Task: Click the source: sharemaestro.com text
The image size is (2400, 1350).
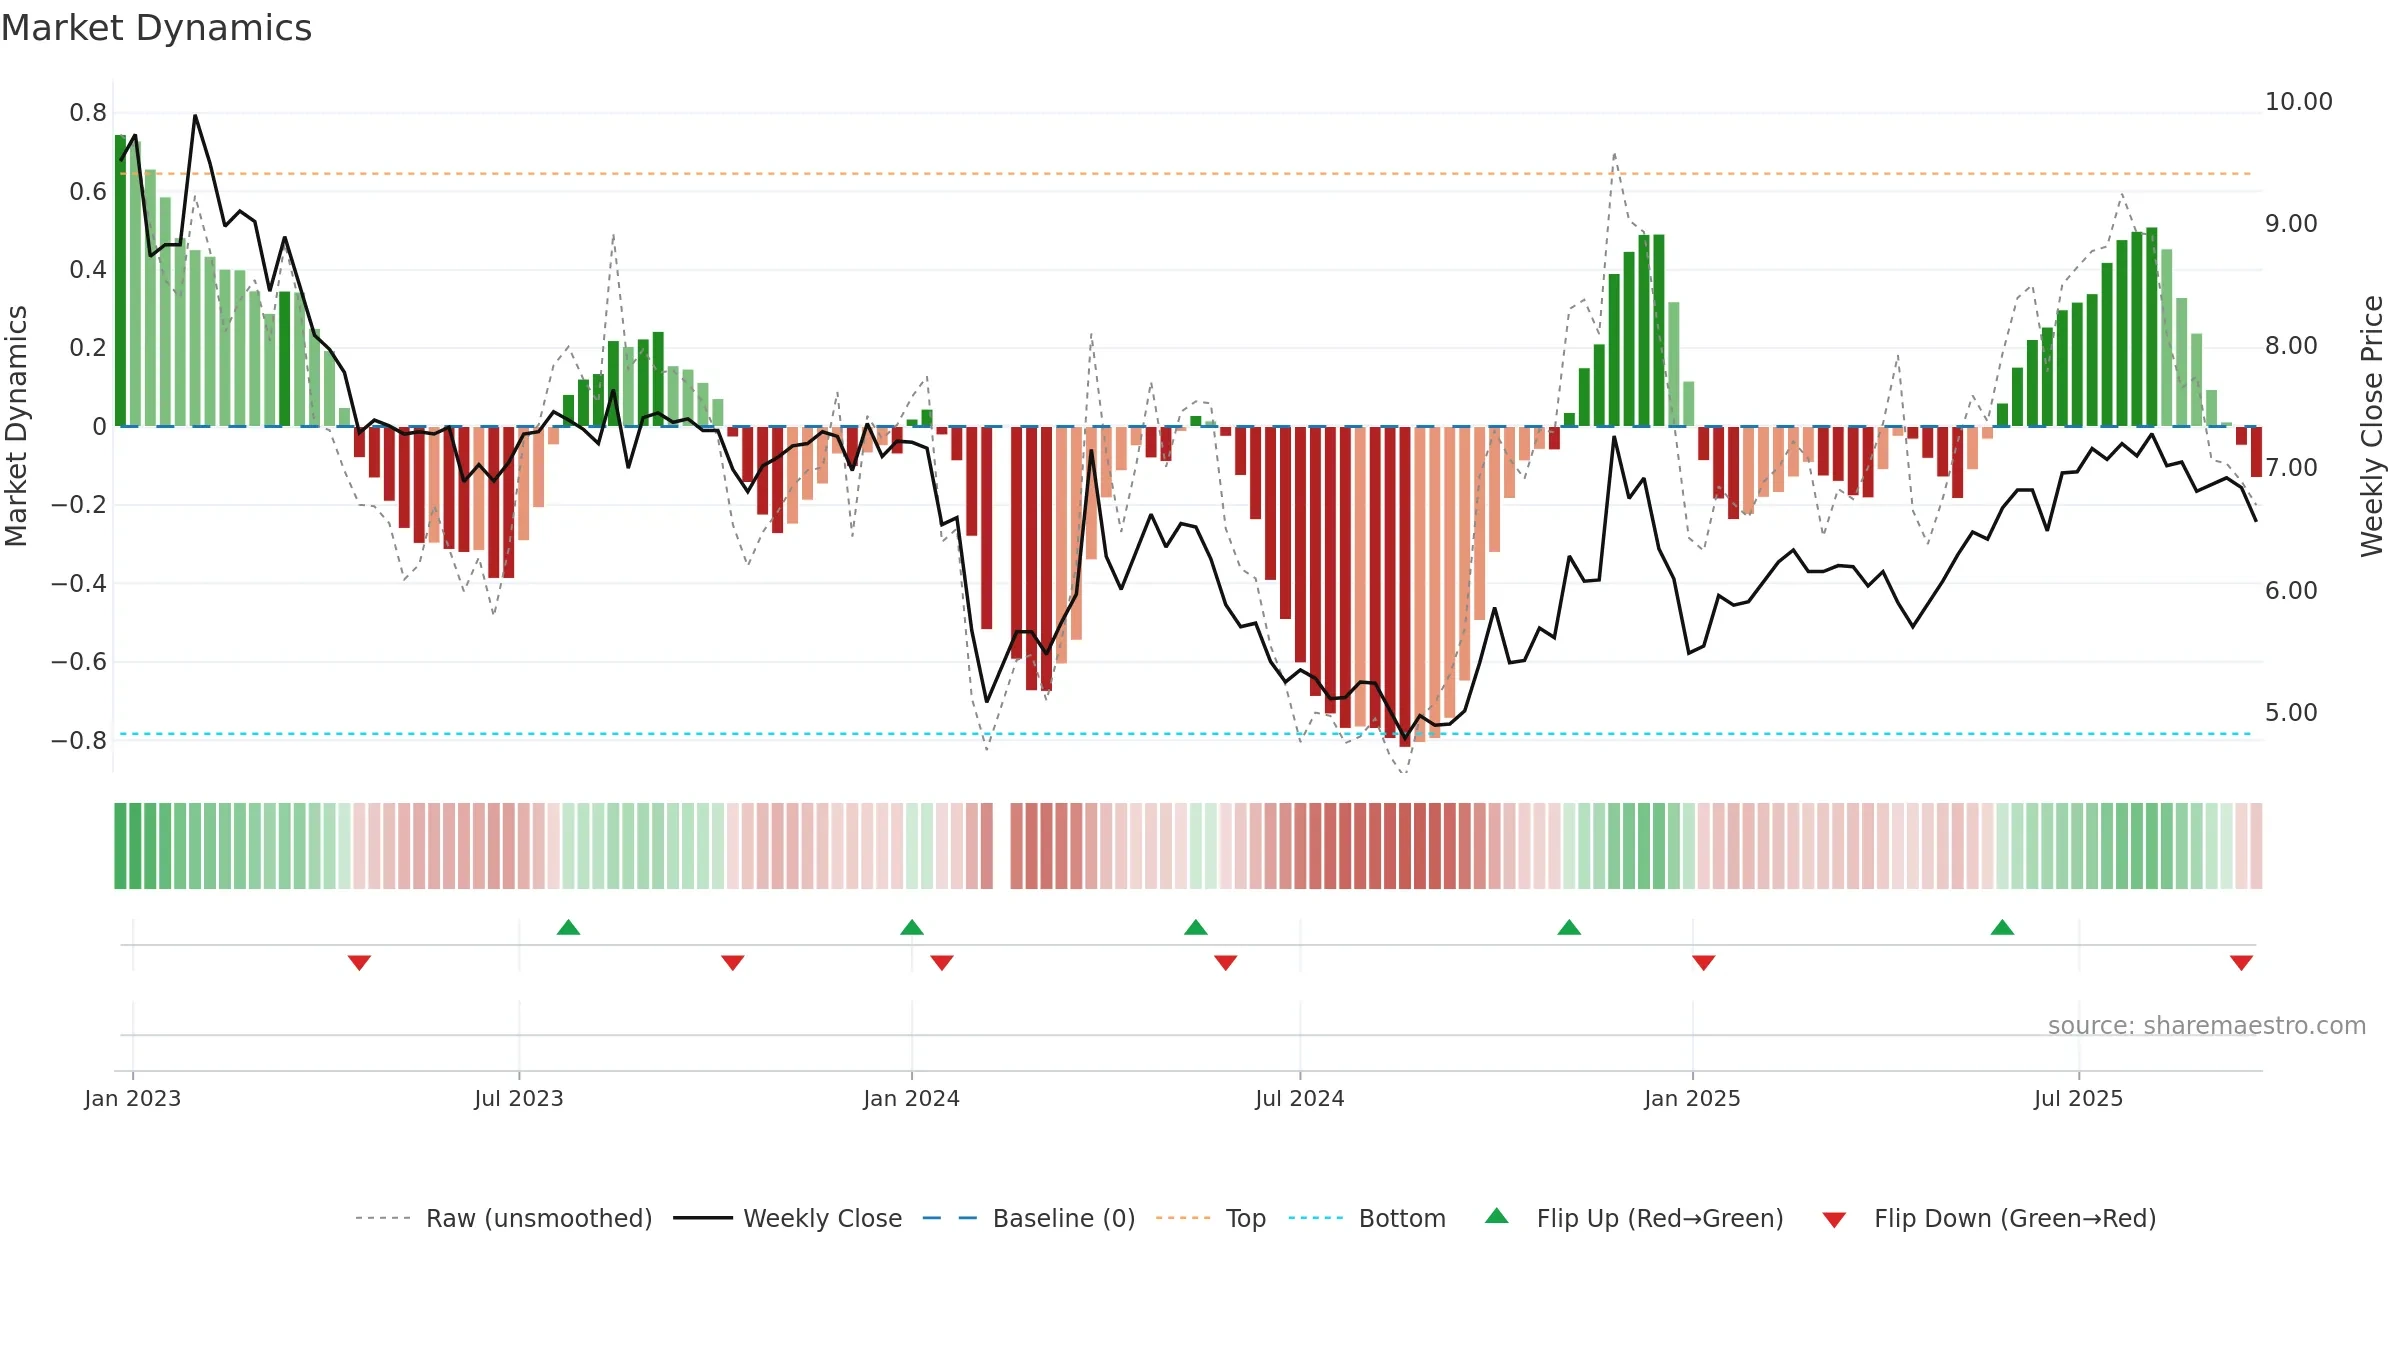Action: [x=2207, y=1025]
